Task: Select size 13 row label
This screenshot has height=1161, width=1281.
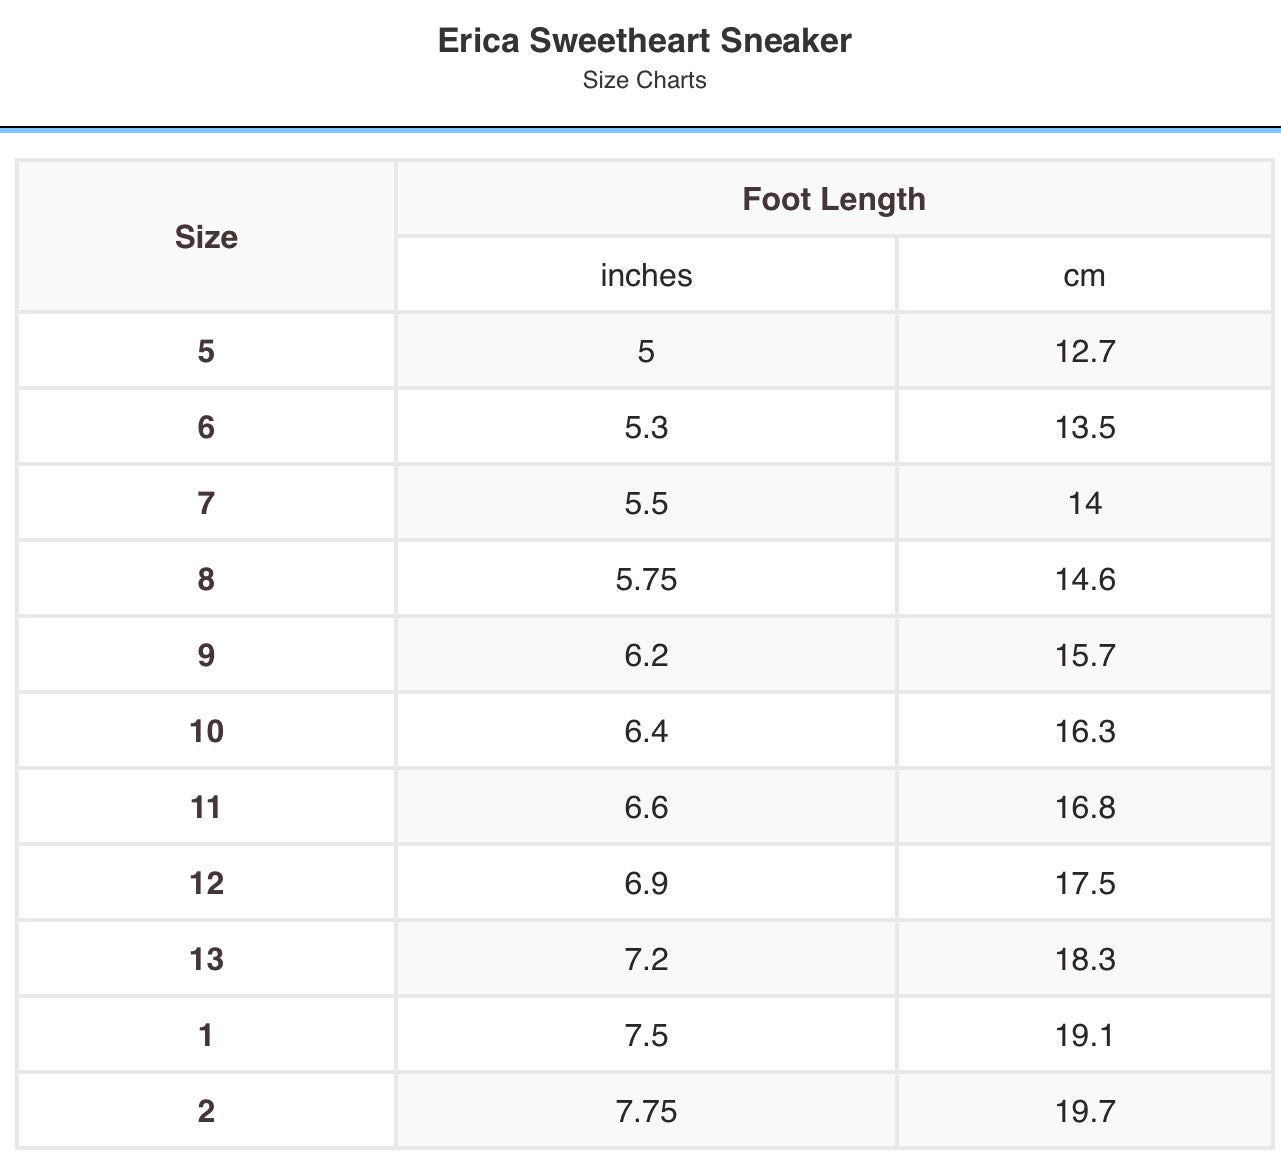Action: [206, 959]
